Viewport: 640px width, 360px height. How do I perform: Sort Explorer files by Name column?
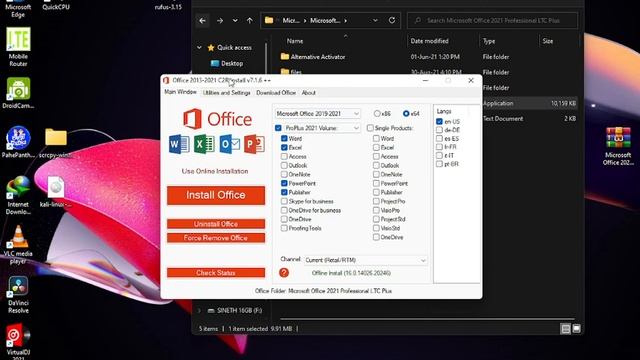click(295, 41)
